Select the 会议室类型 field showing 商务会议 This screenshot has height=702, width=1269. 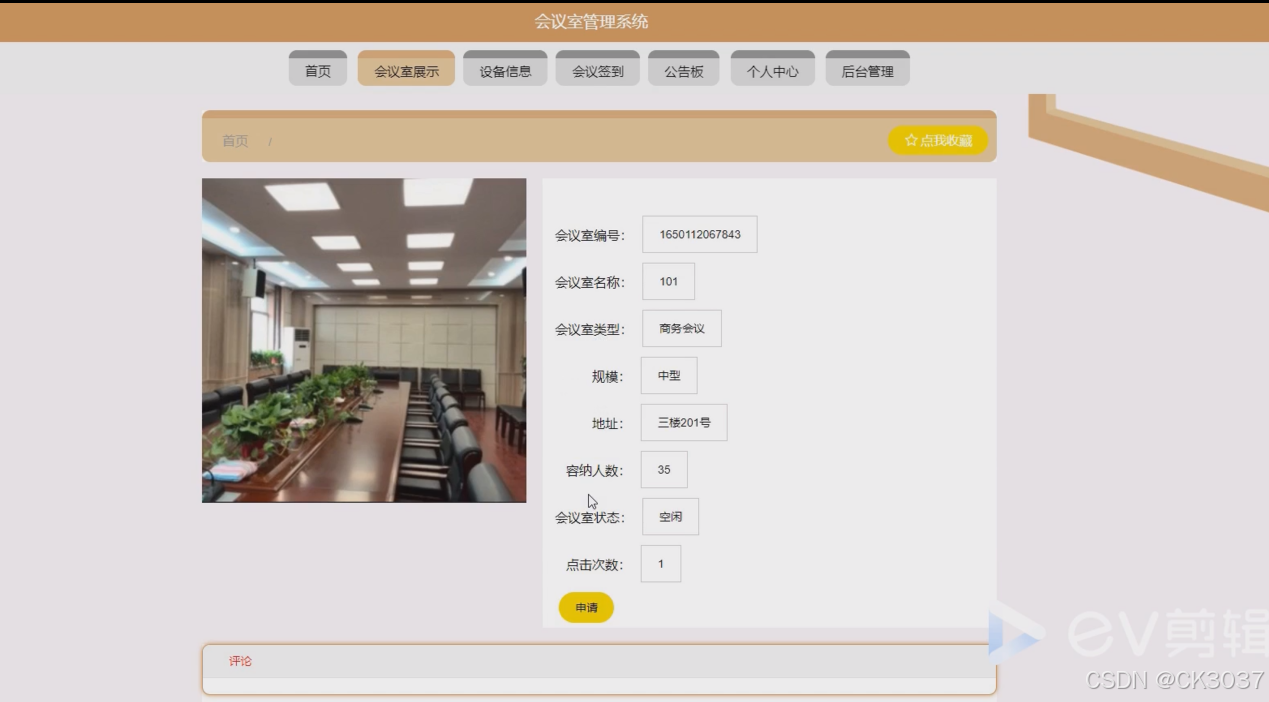coord(681,328)
